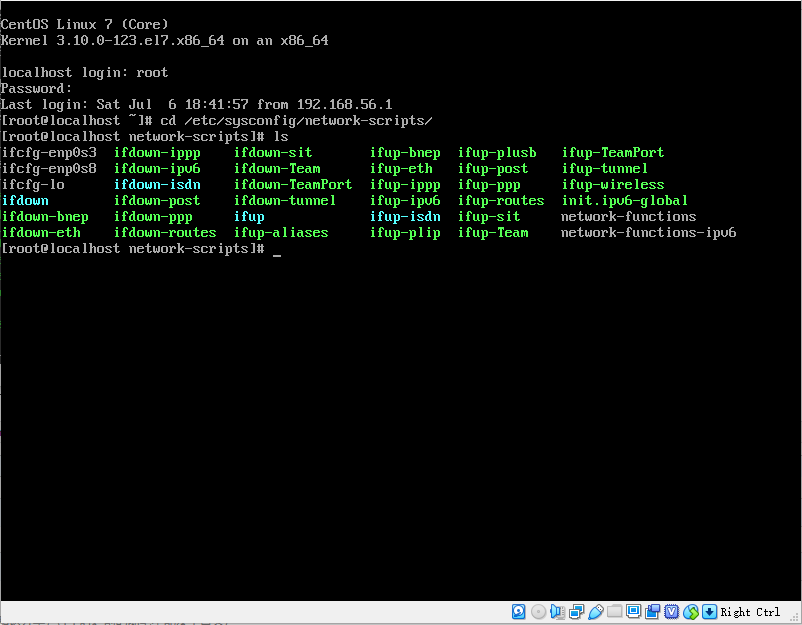Click the window resize grip in status bar
This screenshot has width=802, height=625.
coord(794,618)
